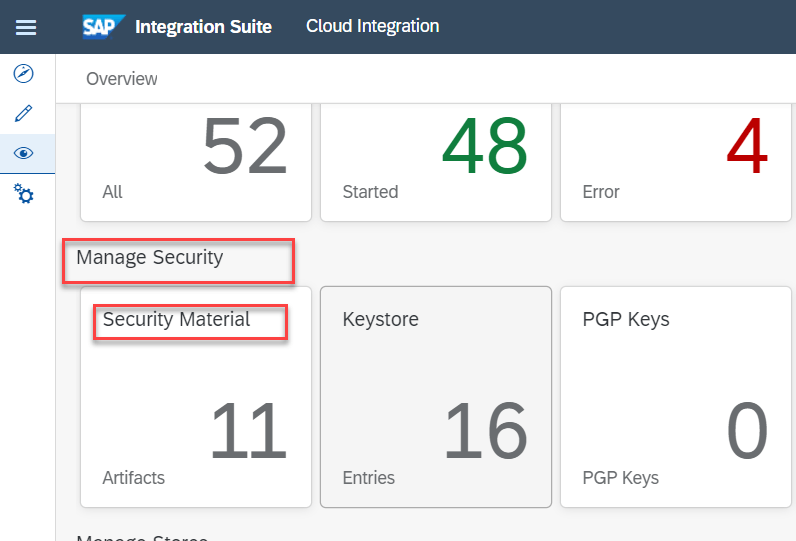Click the Manage Stores section heading

pos(142,537)
